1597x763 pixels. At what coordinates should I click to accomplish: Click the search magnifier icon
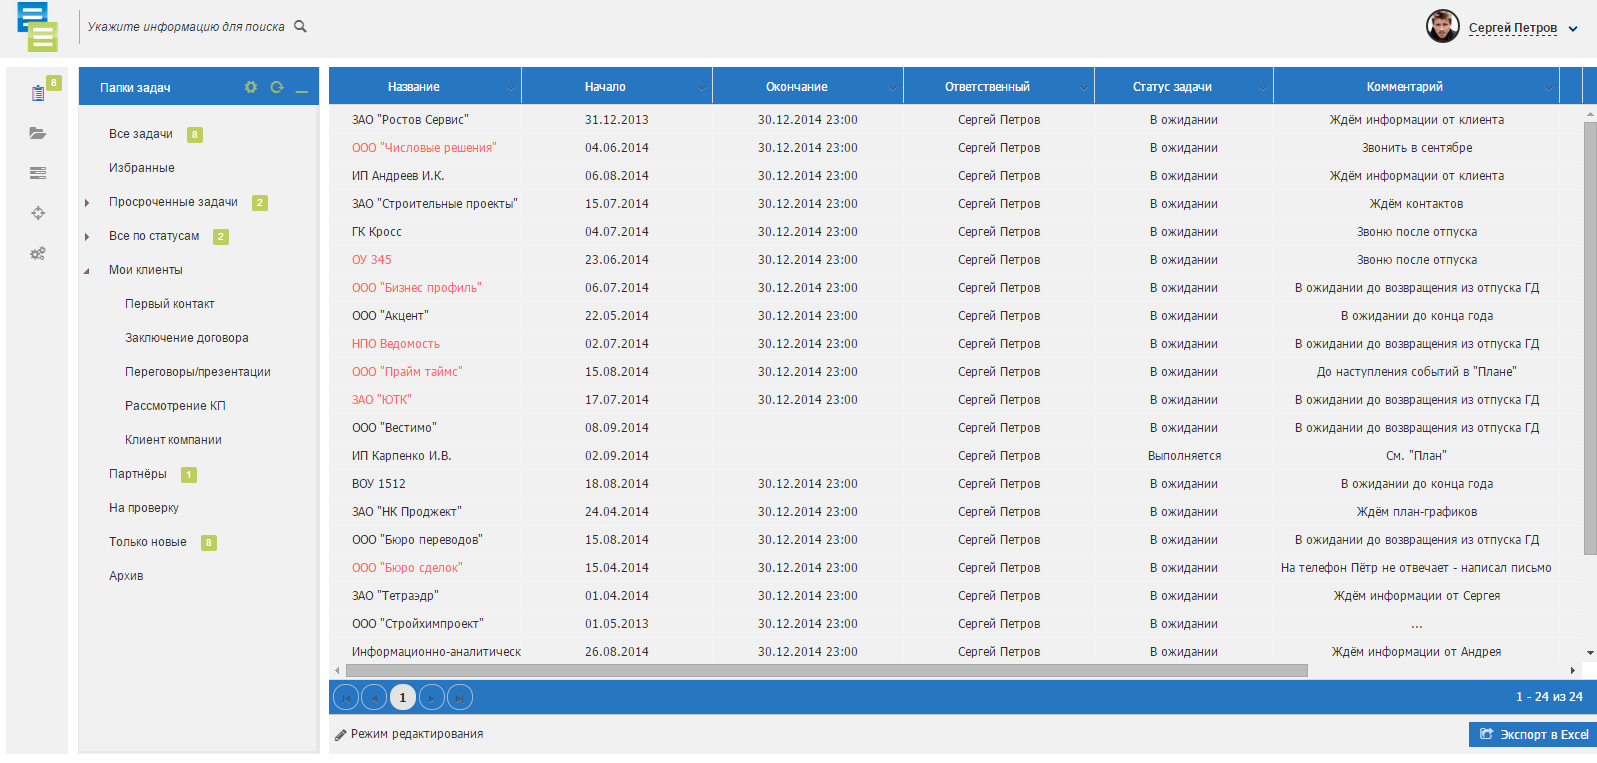(x=300, y=27)
